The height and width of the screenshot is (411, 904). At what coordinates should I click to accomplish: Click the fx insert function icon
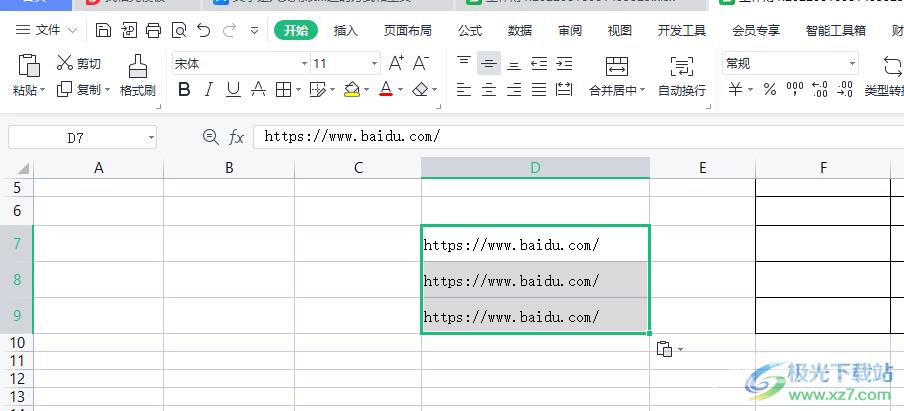click(x=236, y=137)
